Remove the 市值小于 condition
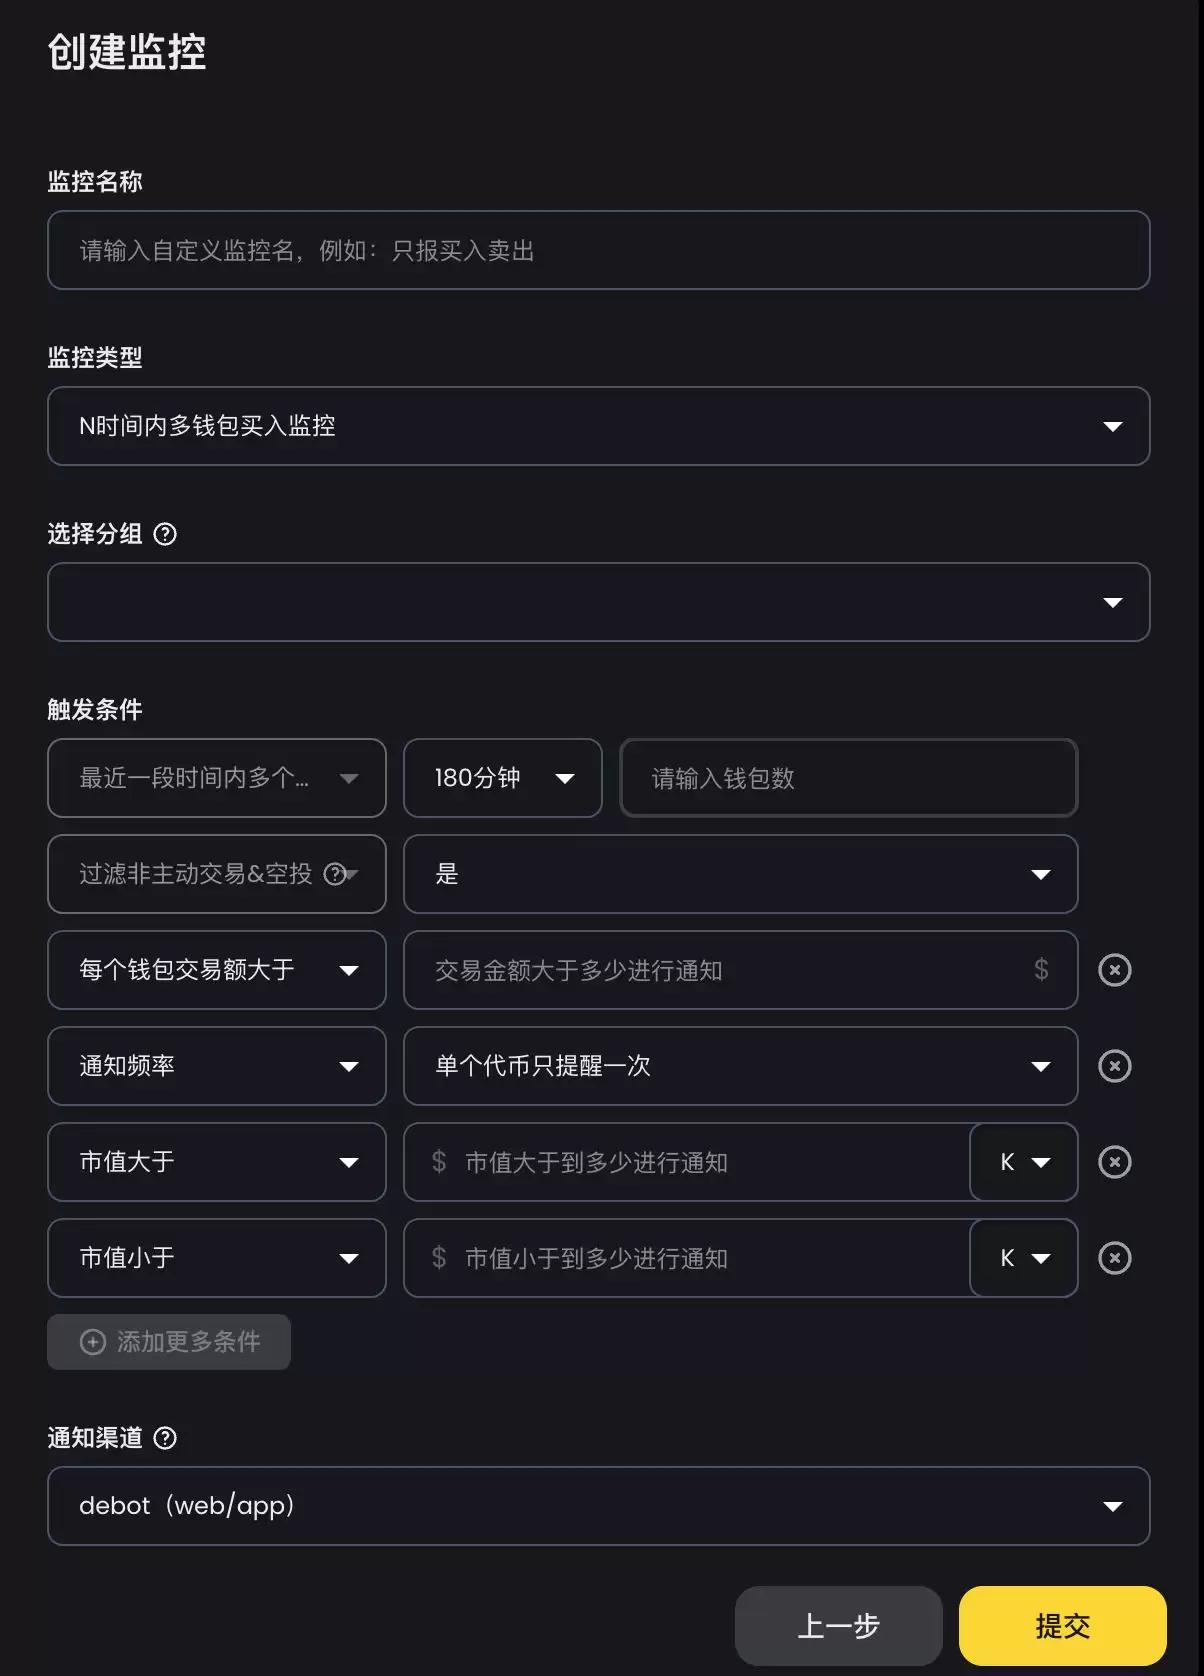 [x=1114, y=1258]
